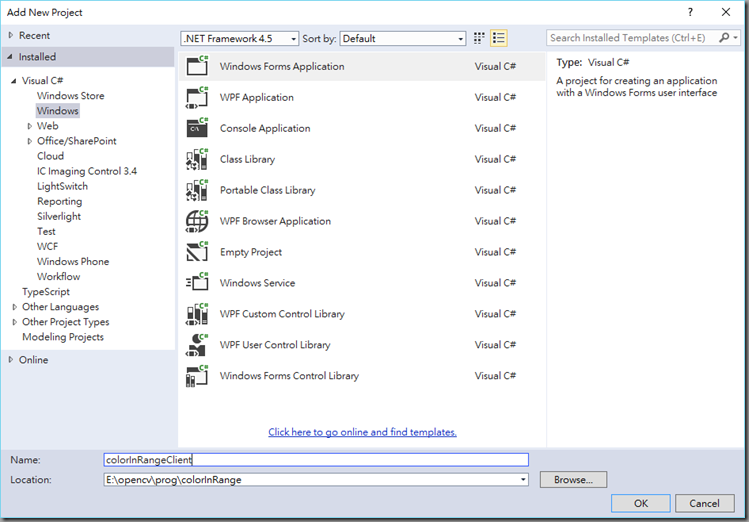
Task: Select the Test category
Action: tap(46, 232)
